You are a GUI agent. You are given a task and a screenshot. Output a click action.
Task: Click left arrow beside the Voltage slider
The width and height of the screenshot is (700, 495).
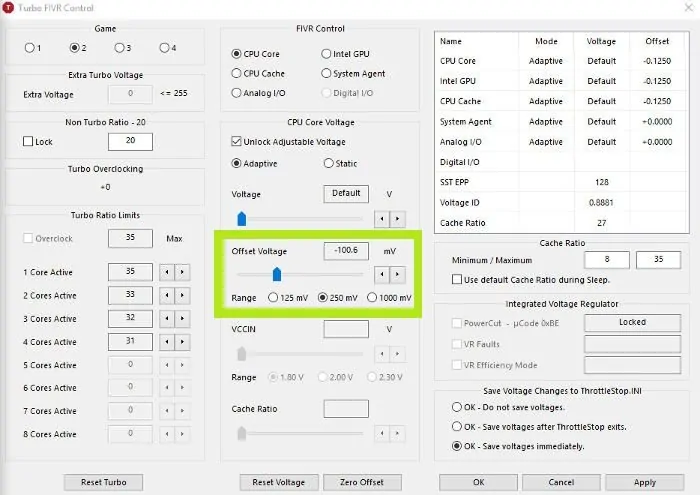(382, 219)
